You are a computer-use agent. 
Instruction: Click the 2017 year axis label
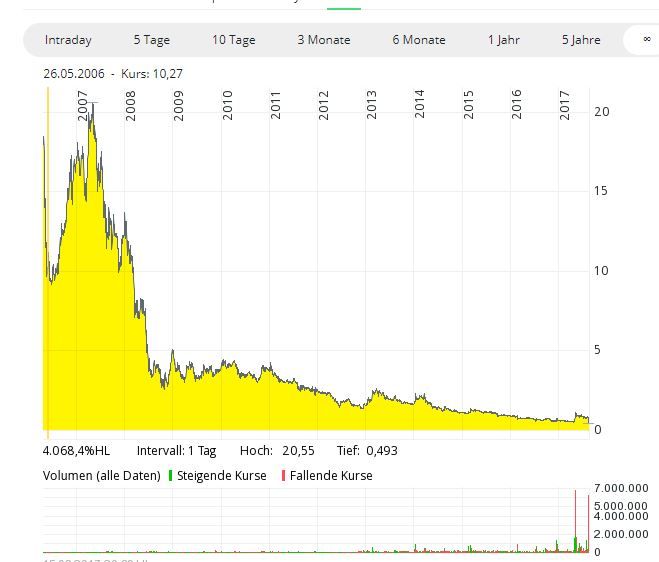pos(565,105)
